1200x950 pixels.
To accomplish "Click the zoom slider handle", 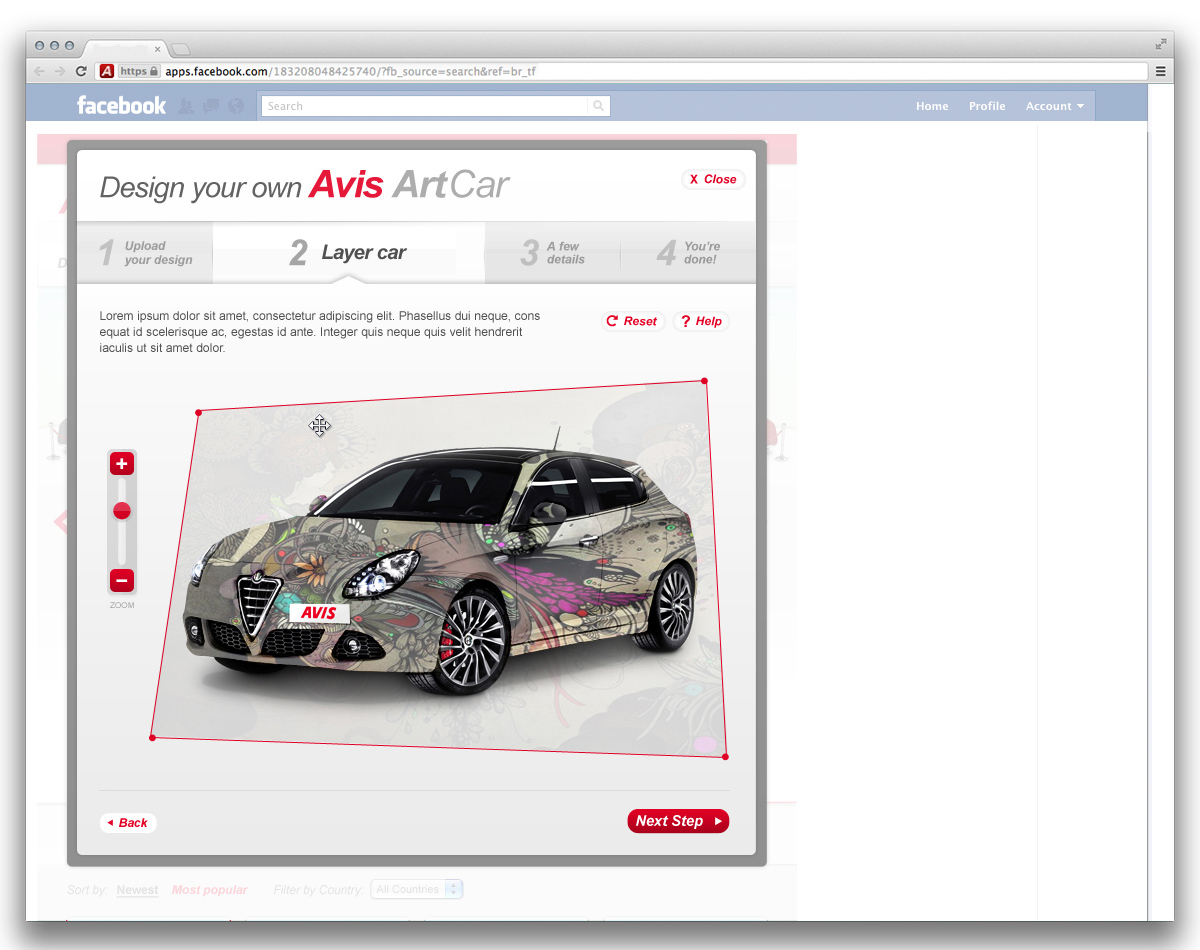I will coord(122,511).
